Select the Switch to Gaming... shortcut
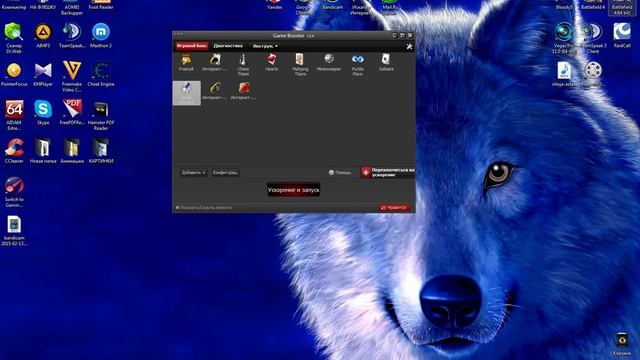640x360 pixels. tap(14, 193)
